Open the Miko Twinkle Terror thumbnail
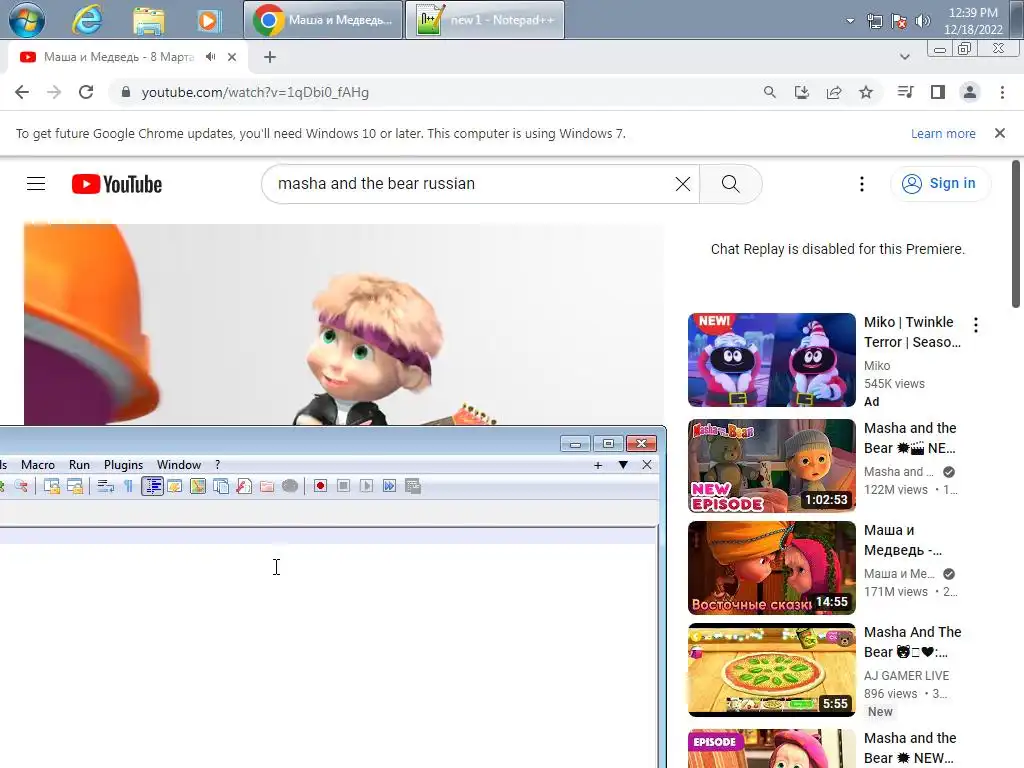Image resolution: width=1024 pixels, height=768 pixels. click(771, 360)
